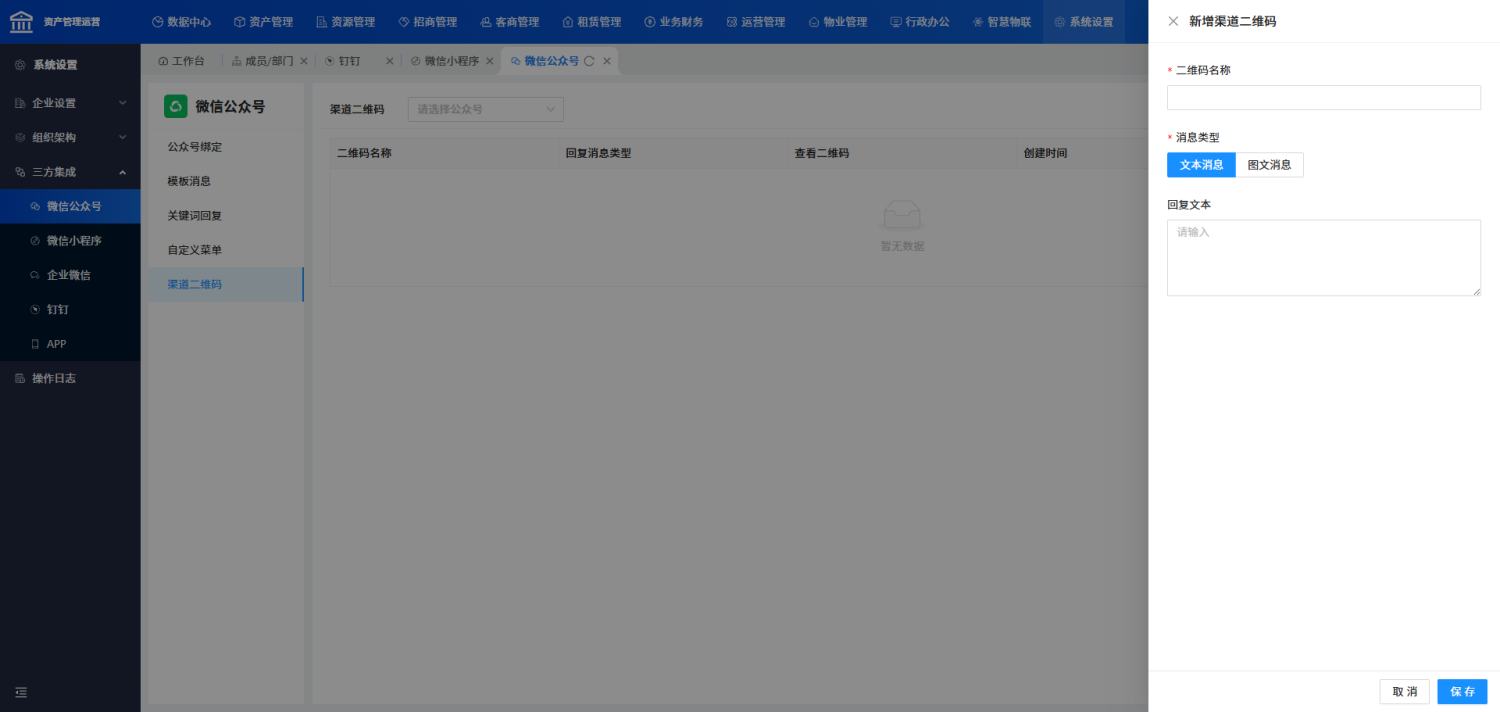Close the 新增渠道二维码 drawer with X icon
The height and width of the screenshot is (712, 1500).
pyautogui.click(x=1173, y=21)
